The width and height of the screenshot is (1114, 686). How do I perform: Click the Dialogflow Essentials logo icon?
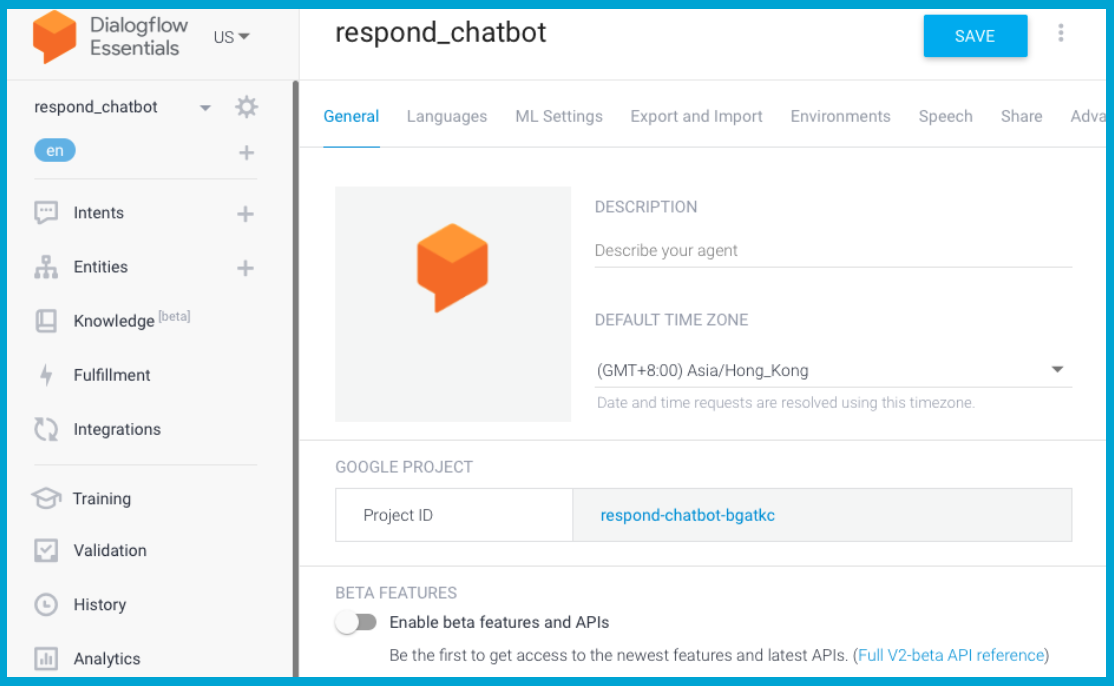[54, 37]
